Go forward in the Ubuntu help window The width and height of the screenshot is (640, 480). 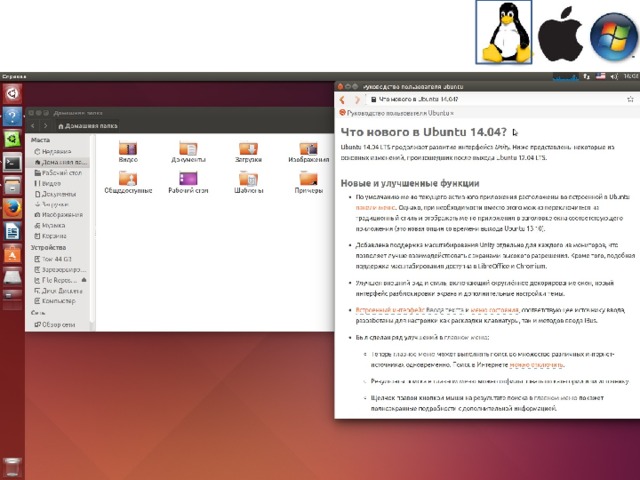pyautogui.click(x=357, y=99)
